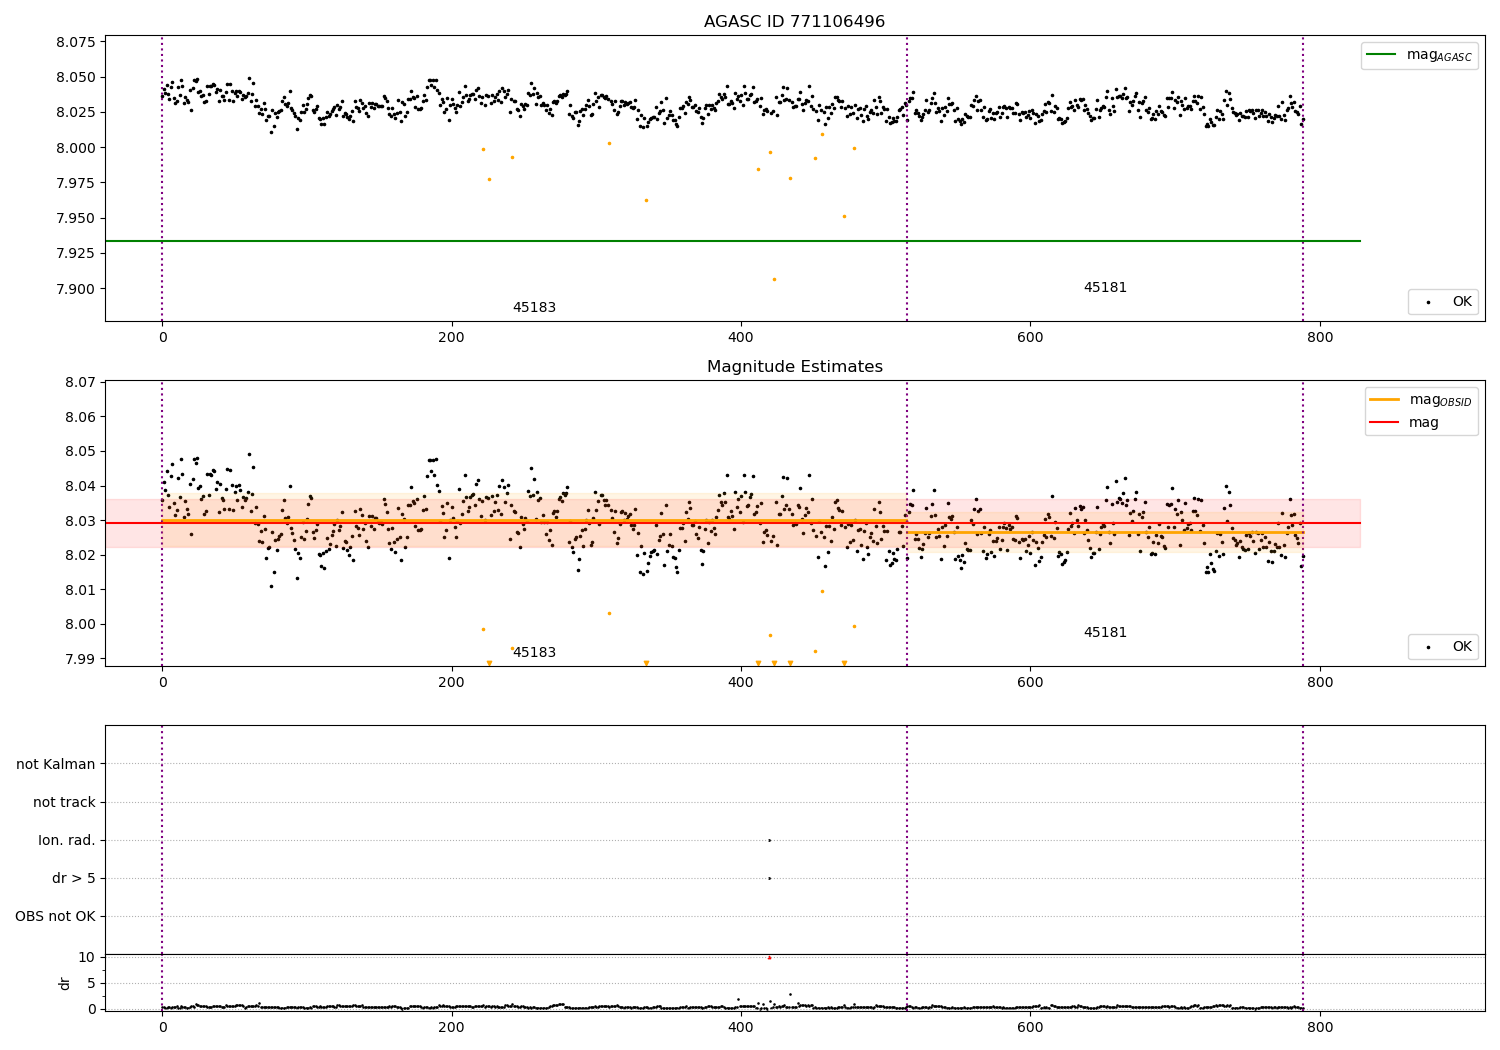Click the y-tick '5' on the dr plot

[x=92, y=983]
